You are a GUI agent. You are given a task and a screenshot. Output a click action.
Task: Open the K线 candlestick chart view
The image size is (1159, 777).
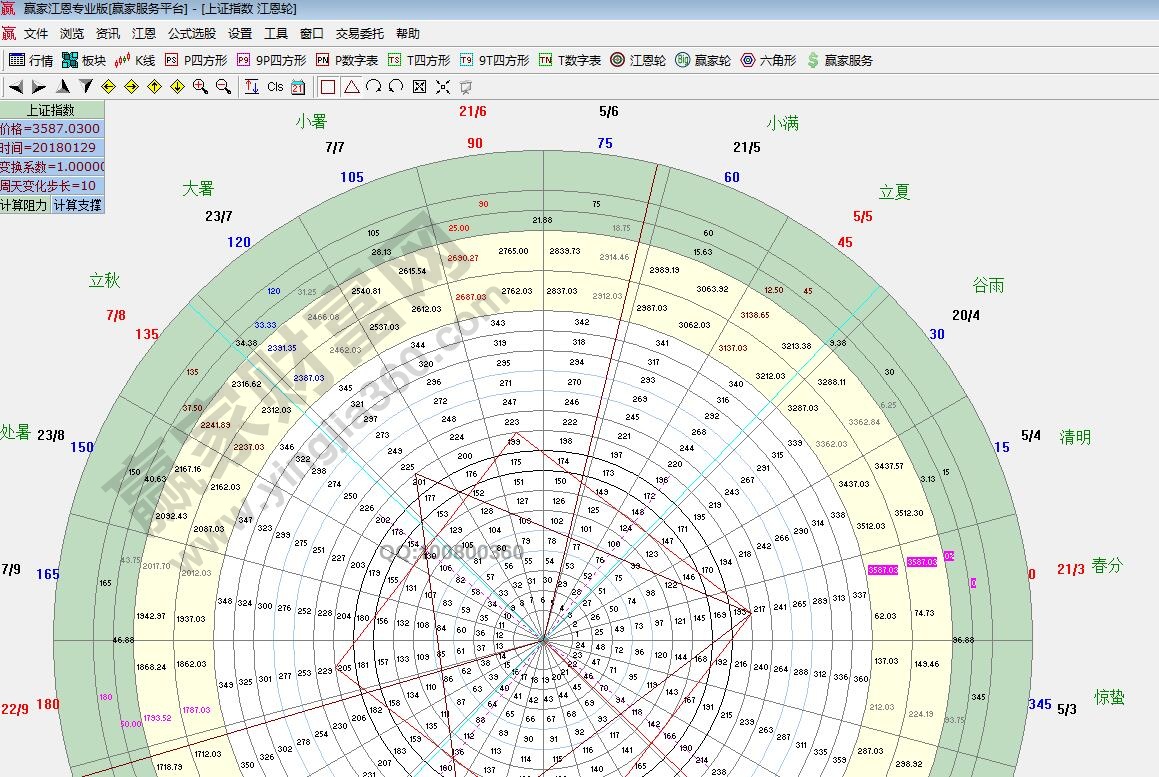135,60
